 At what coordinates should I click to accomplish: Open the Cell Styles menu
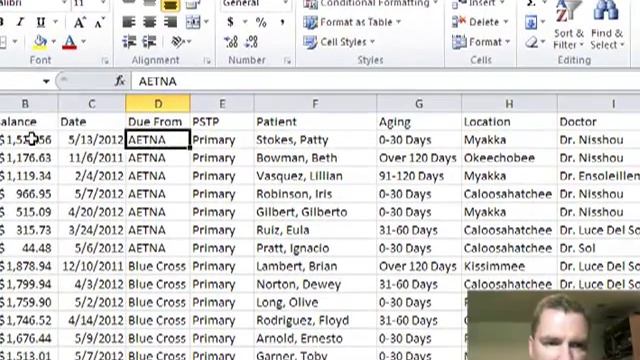(x=339, y=42)
